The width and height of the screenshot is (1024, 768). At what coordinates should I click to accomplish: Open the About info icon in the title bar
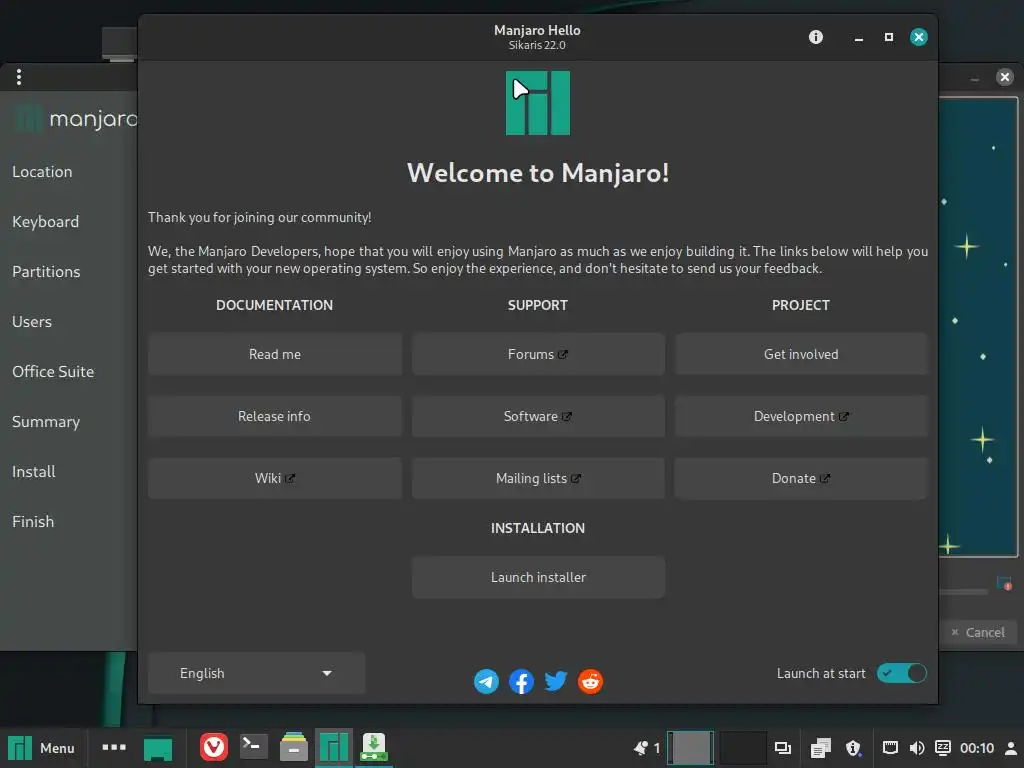[816, 37]
